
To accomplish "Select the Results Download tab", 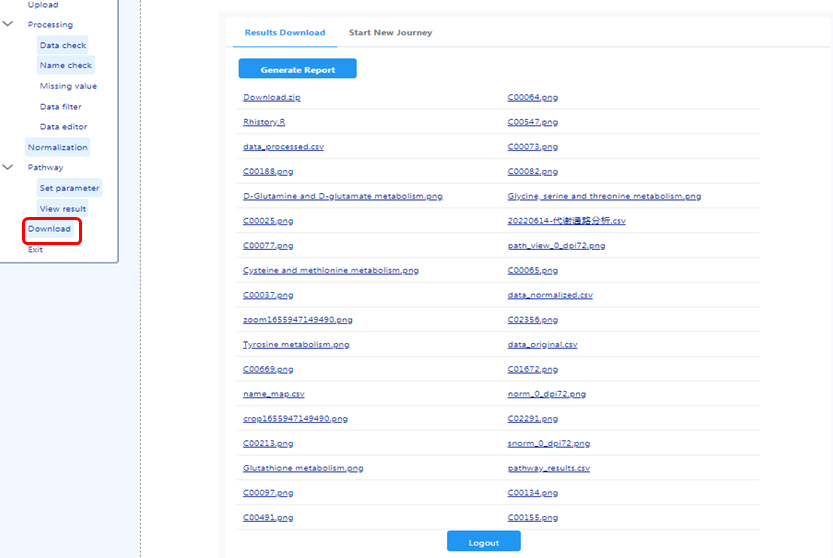I will [x=285, y=32].
